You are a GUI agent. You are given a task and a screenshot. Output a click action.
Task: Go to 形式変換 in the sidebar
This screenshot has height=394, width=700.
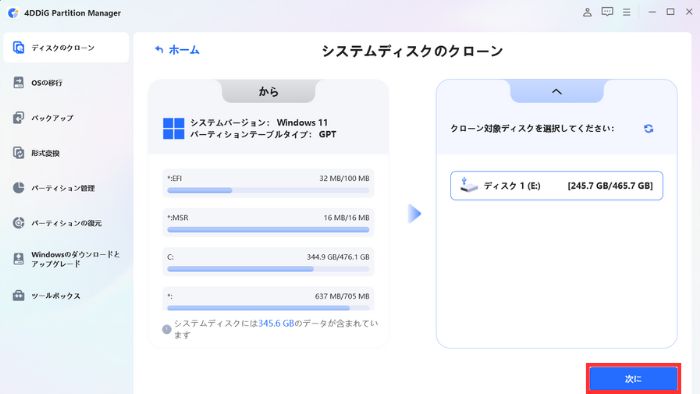click(45, 153)
